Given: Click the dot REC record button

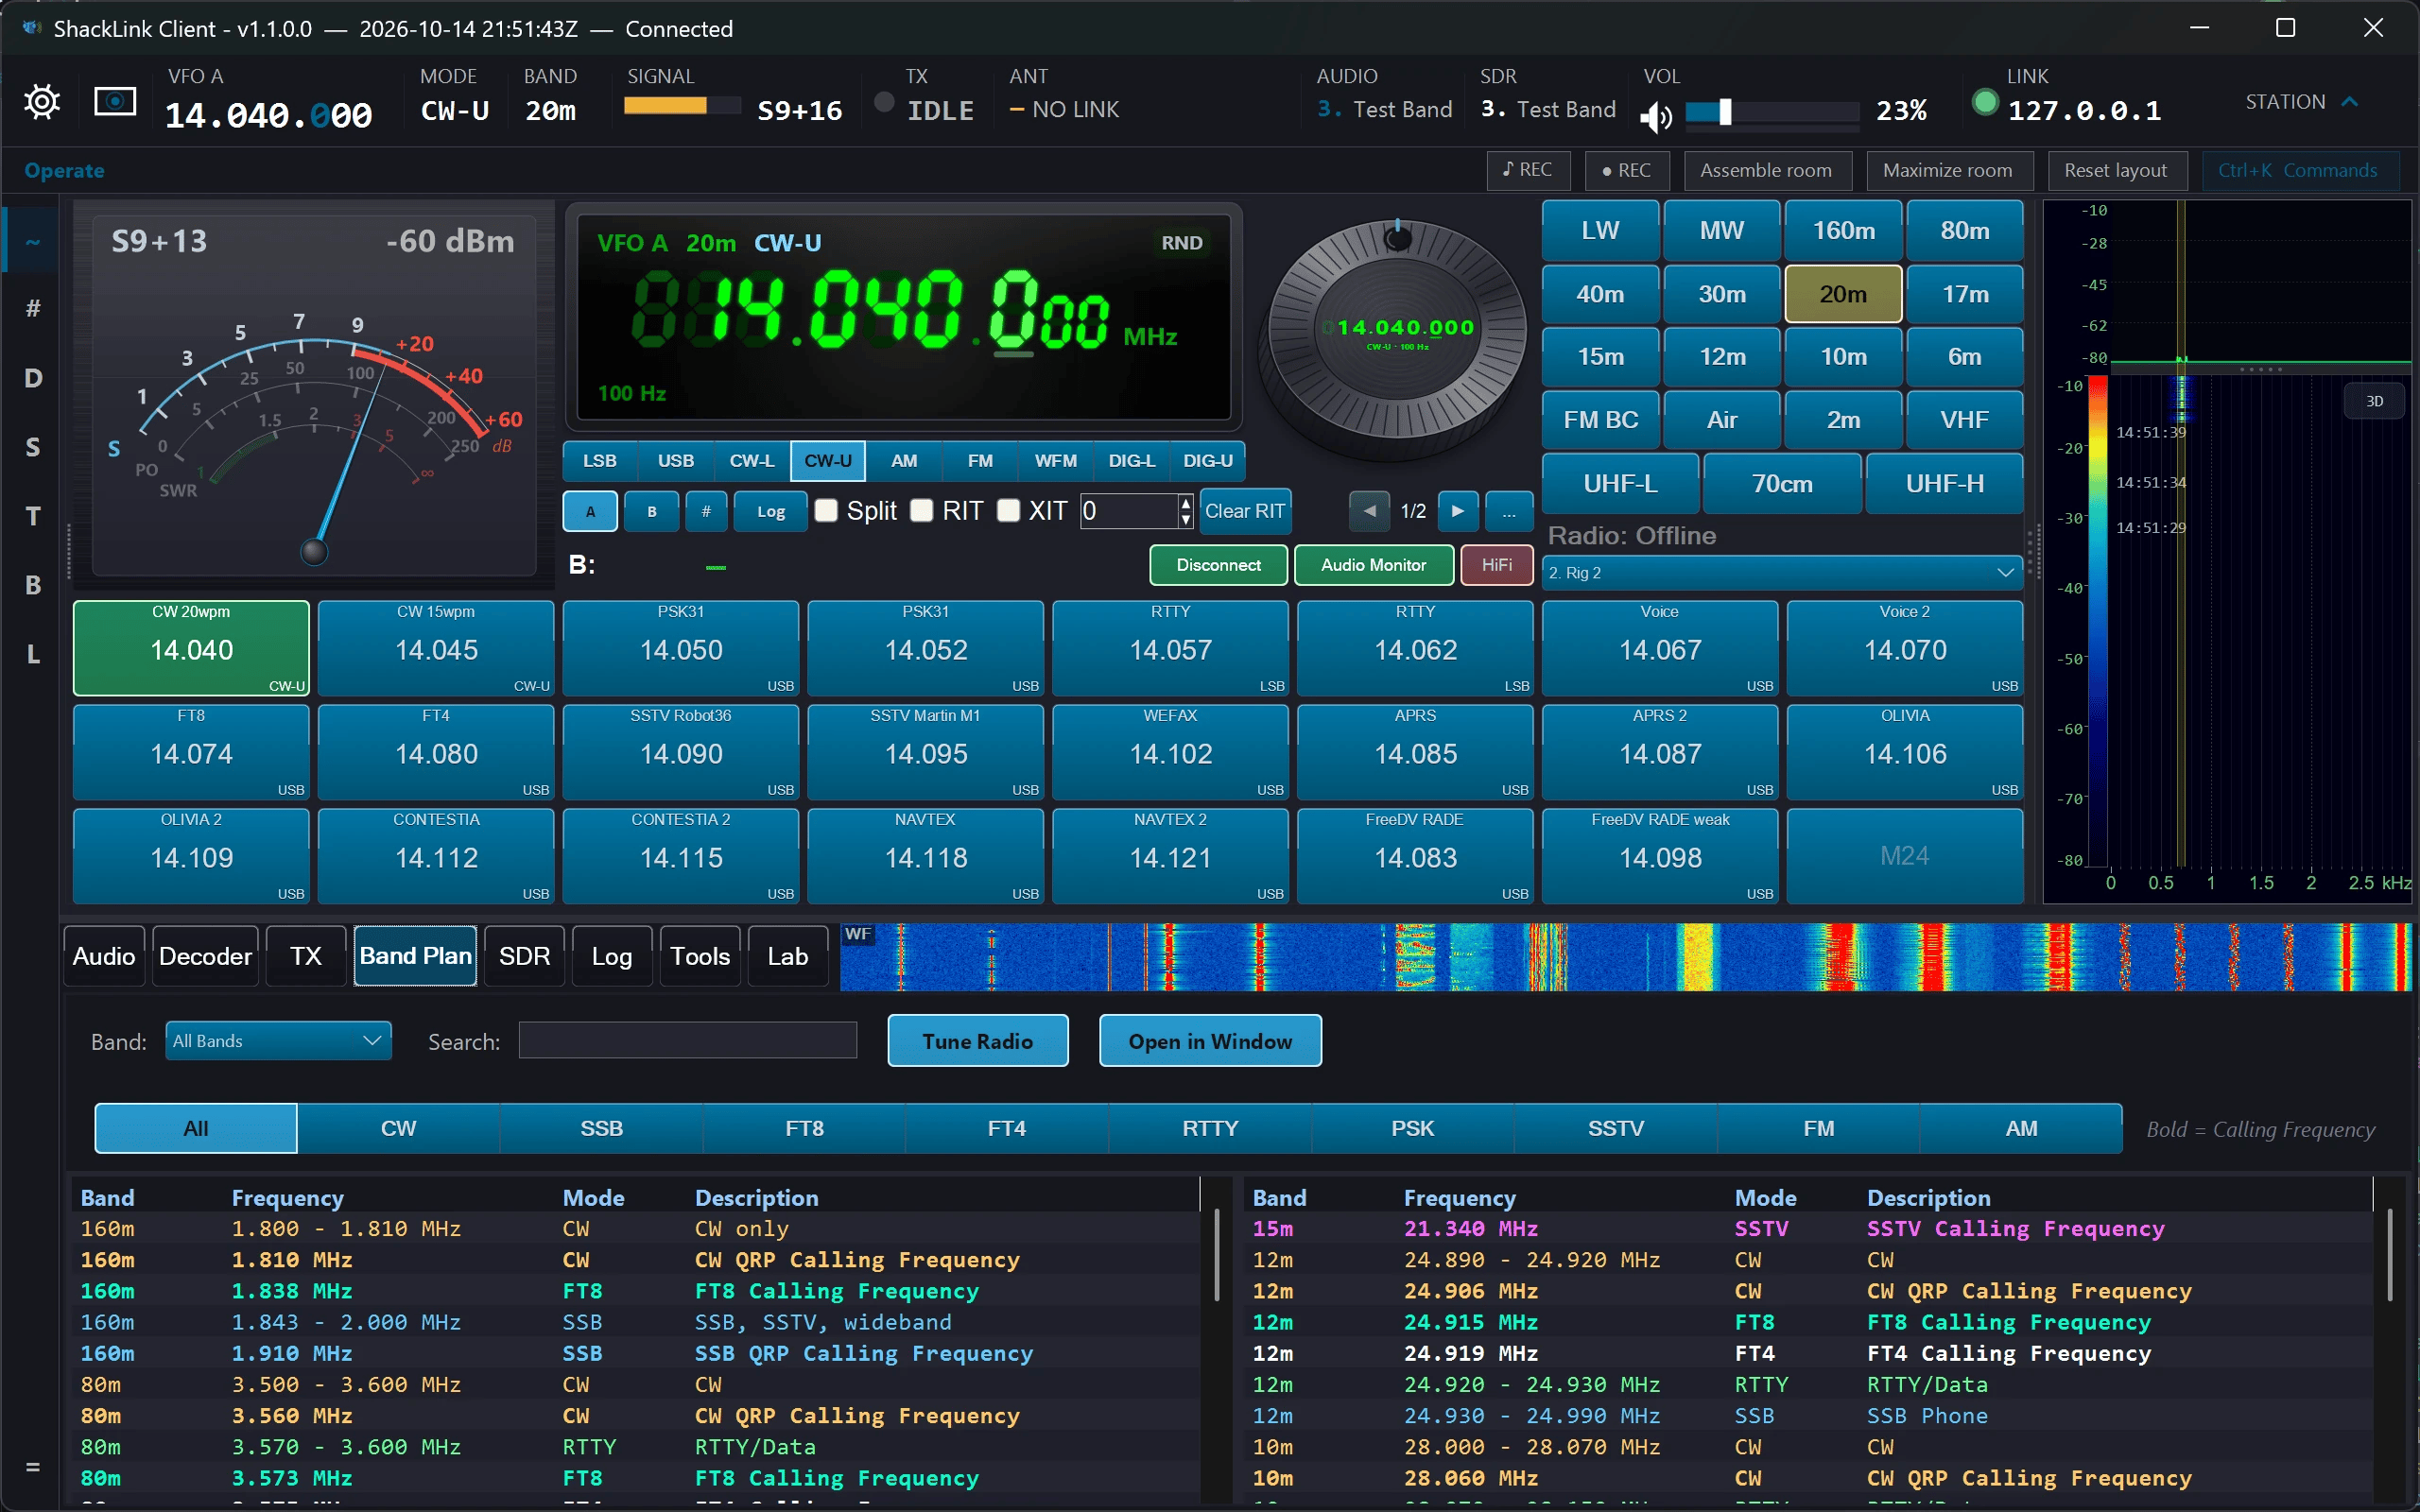Looking at the screenshot, I should (1627, 170).
